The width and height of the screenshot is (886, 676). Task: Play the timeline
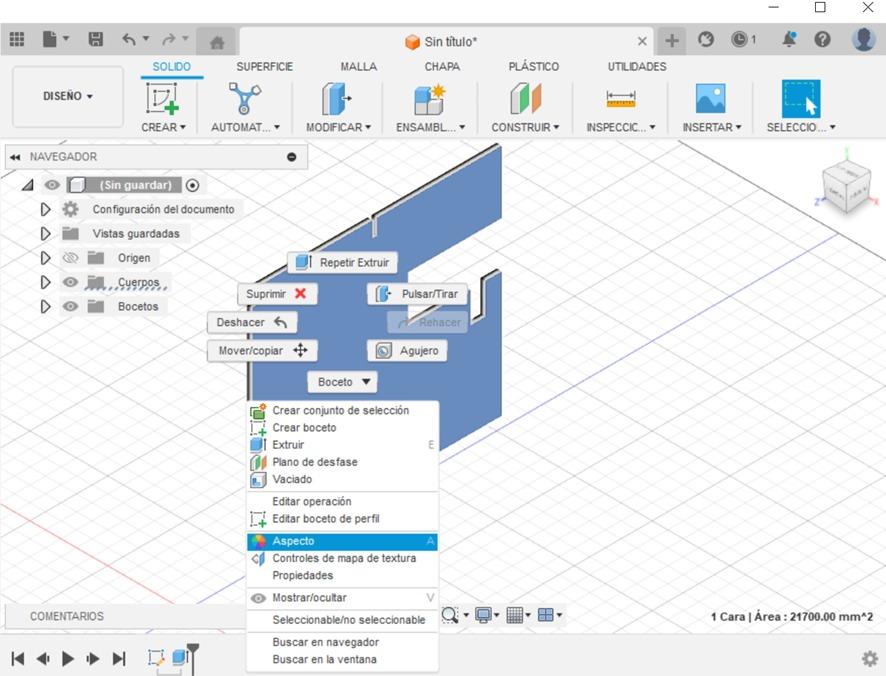[x=68, y=658]
